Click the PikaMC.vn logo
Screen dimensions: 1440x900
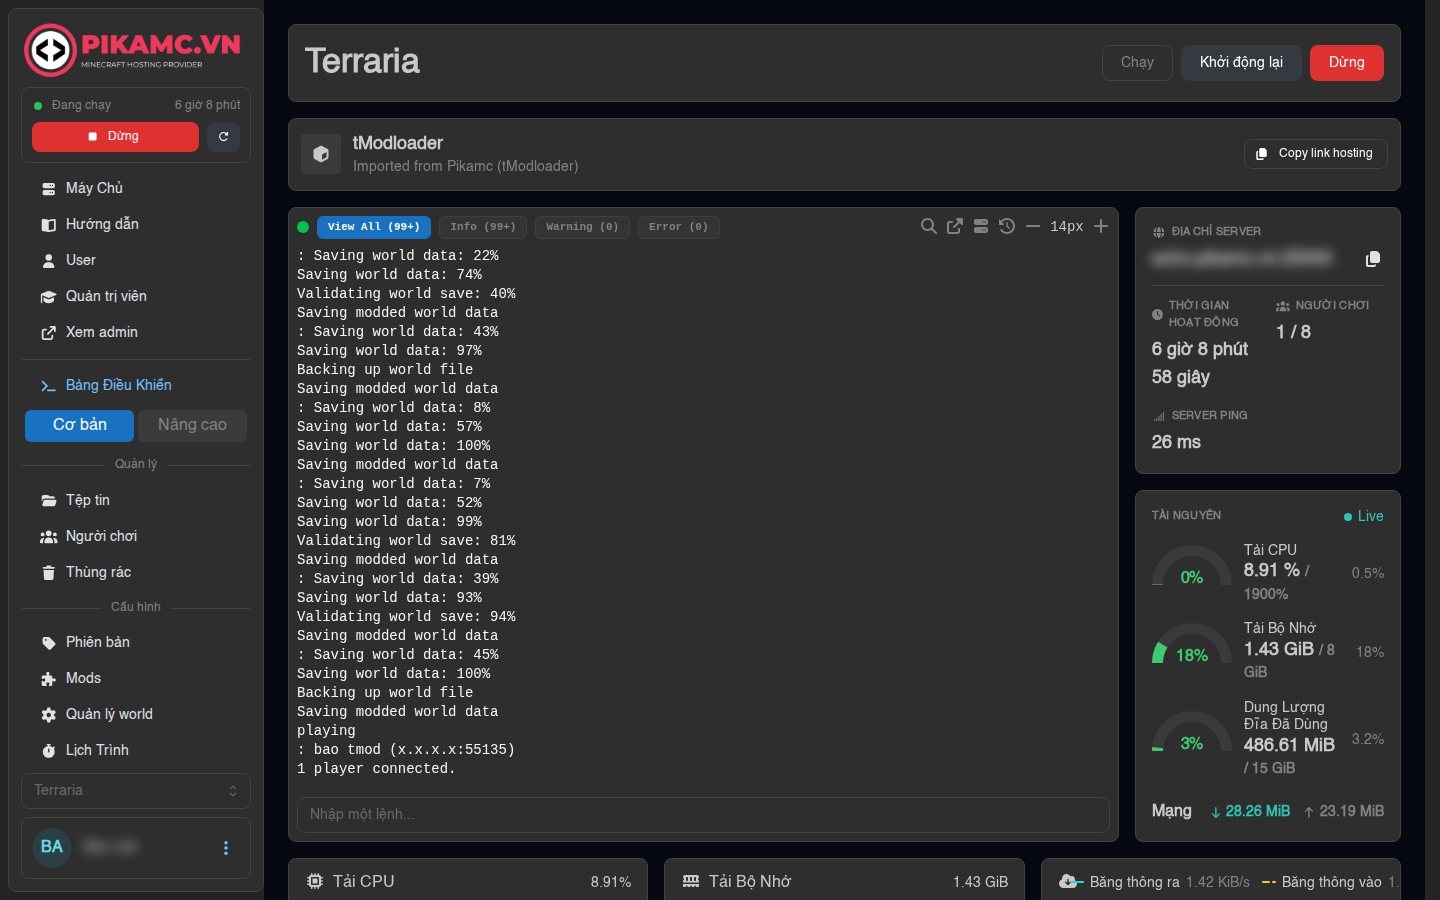click(133, 50)
